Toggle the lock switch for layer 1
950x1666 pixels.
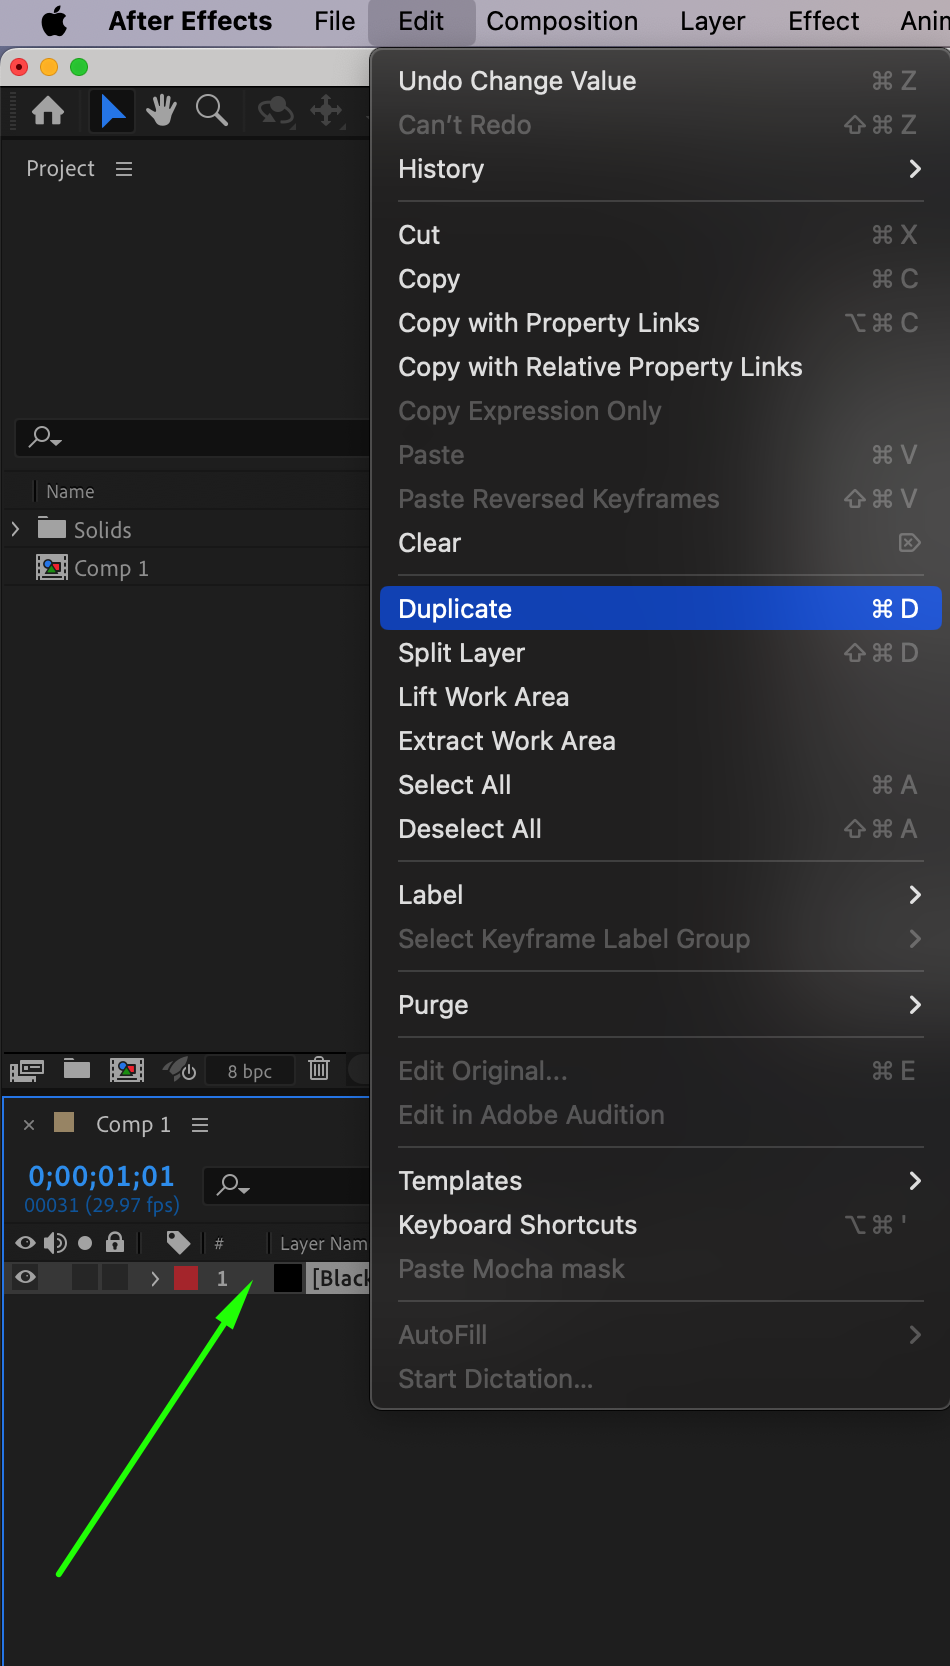click(x=116, y=1277)
